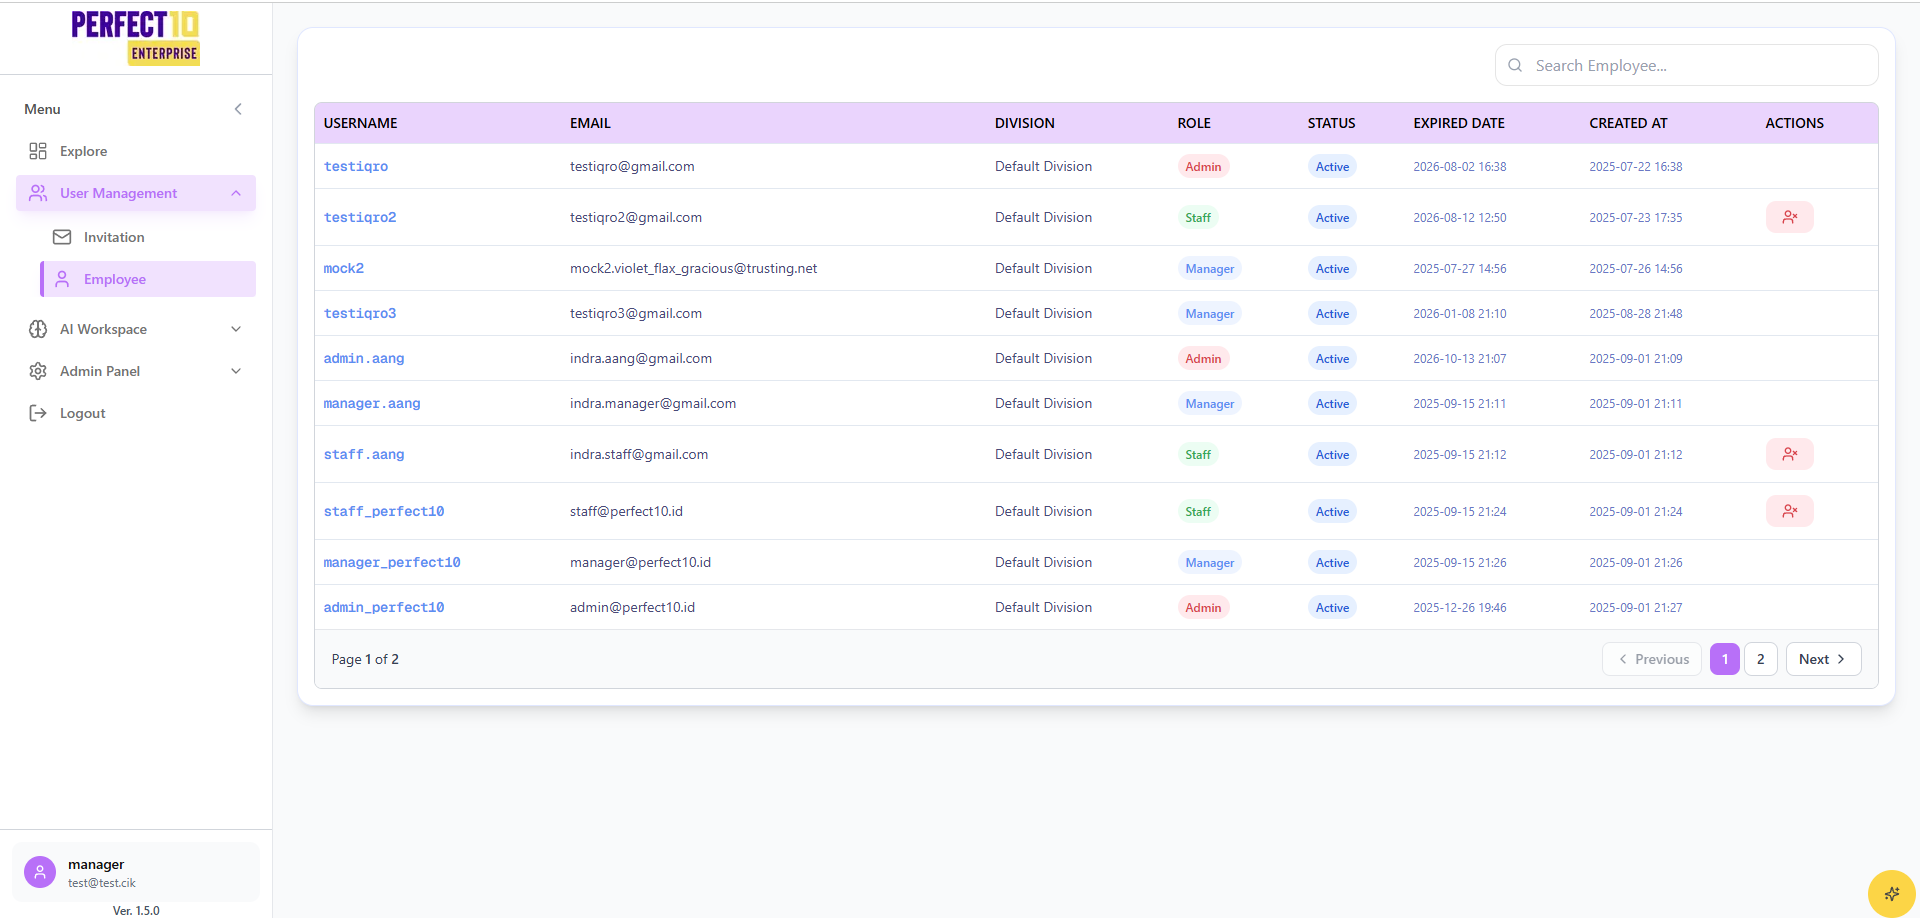Open the staff_perfect10 username link
This screenshot has height=918, width=1920.
(x=384, y=511)
